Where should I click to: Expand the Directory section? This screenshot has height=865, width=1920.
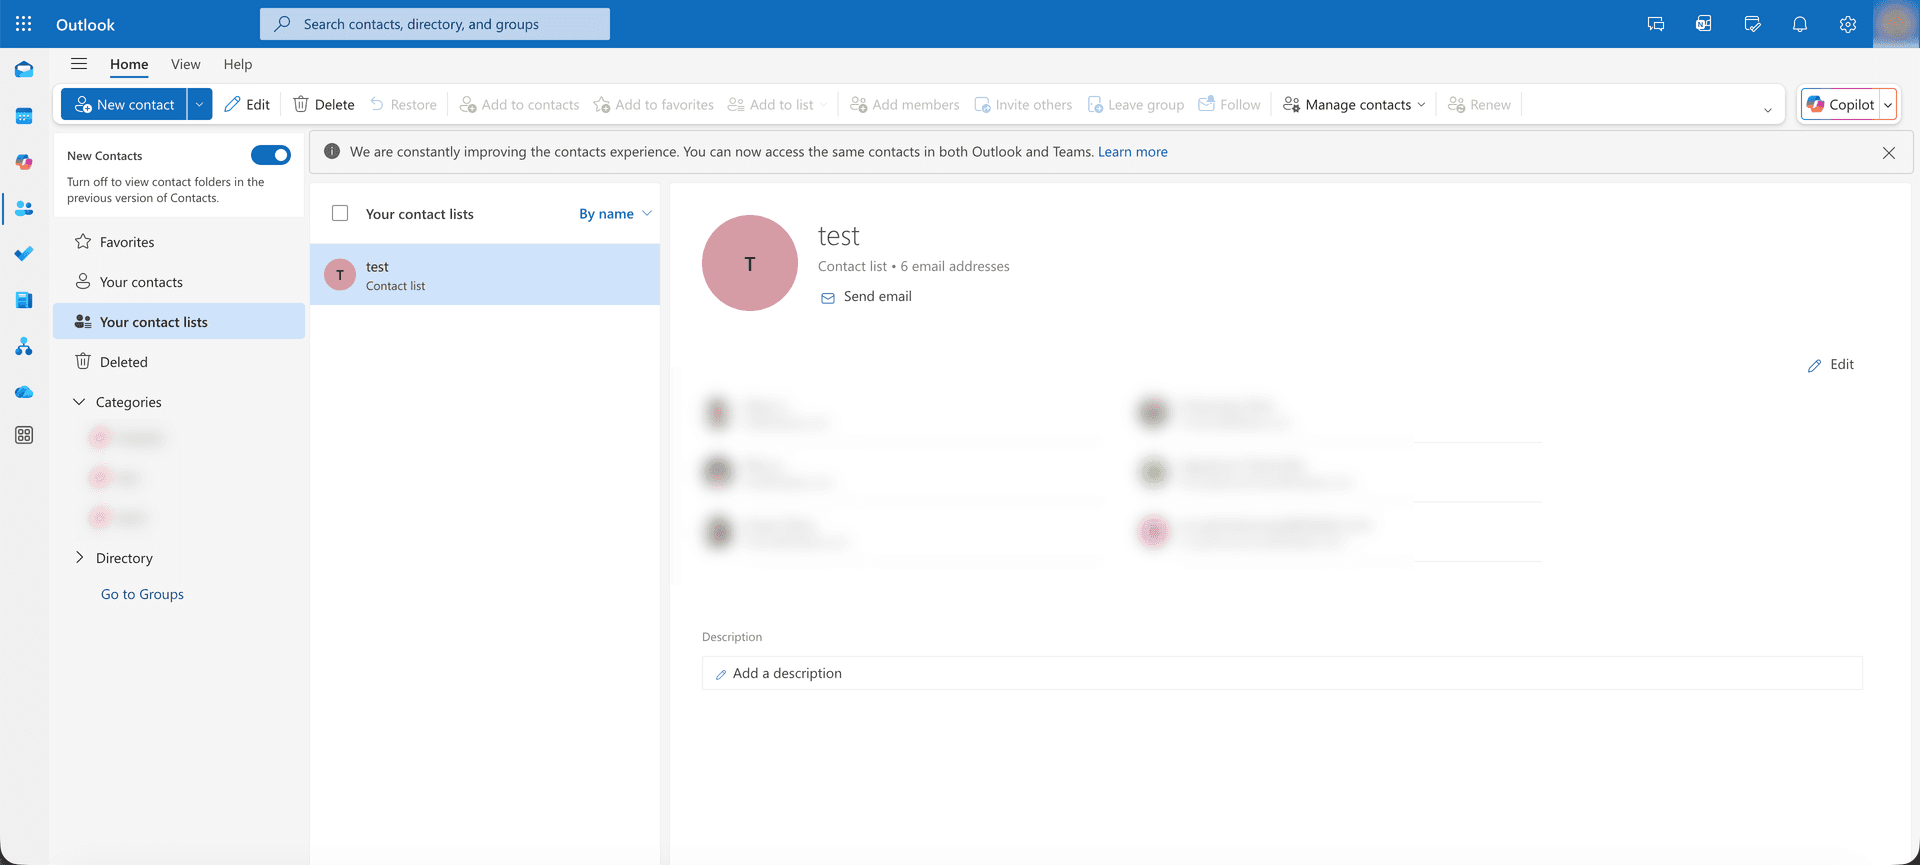click(x=79, y=558)
